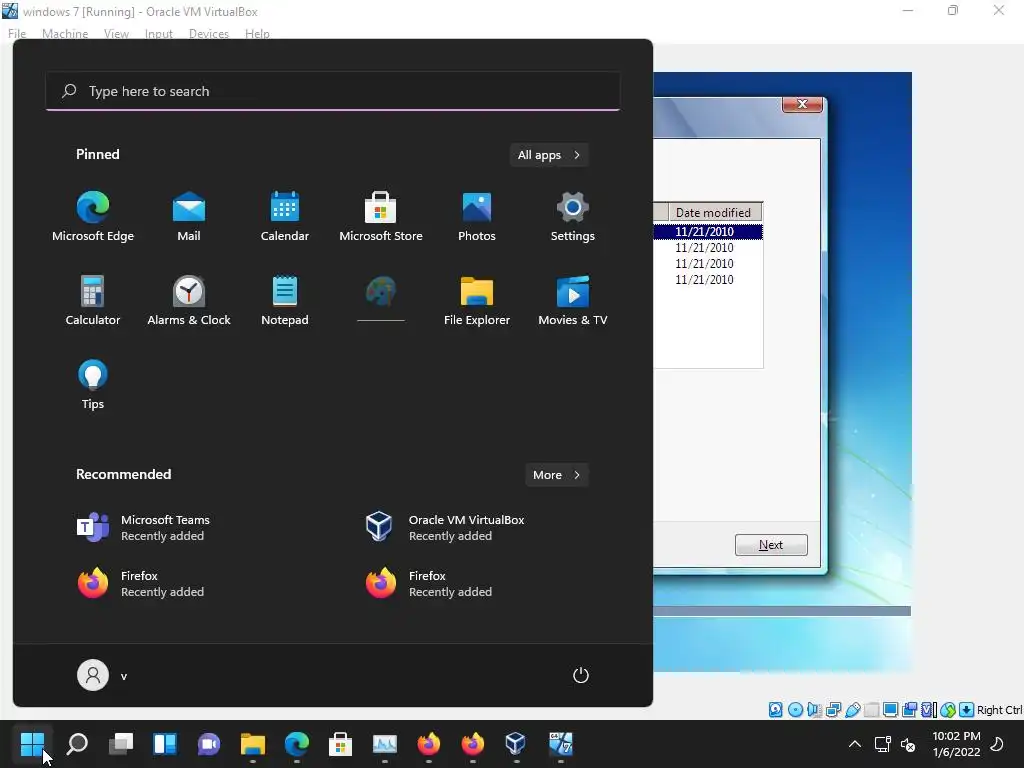Screen dimensions: 1024x768
Task: Click VirtualBox shared folders status icon
Action: tap(871, 710)
